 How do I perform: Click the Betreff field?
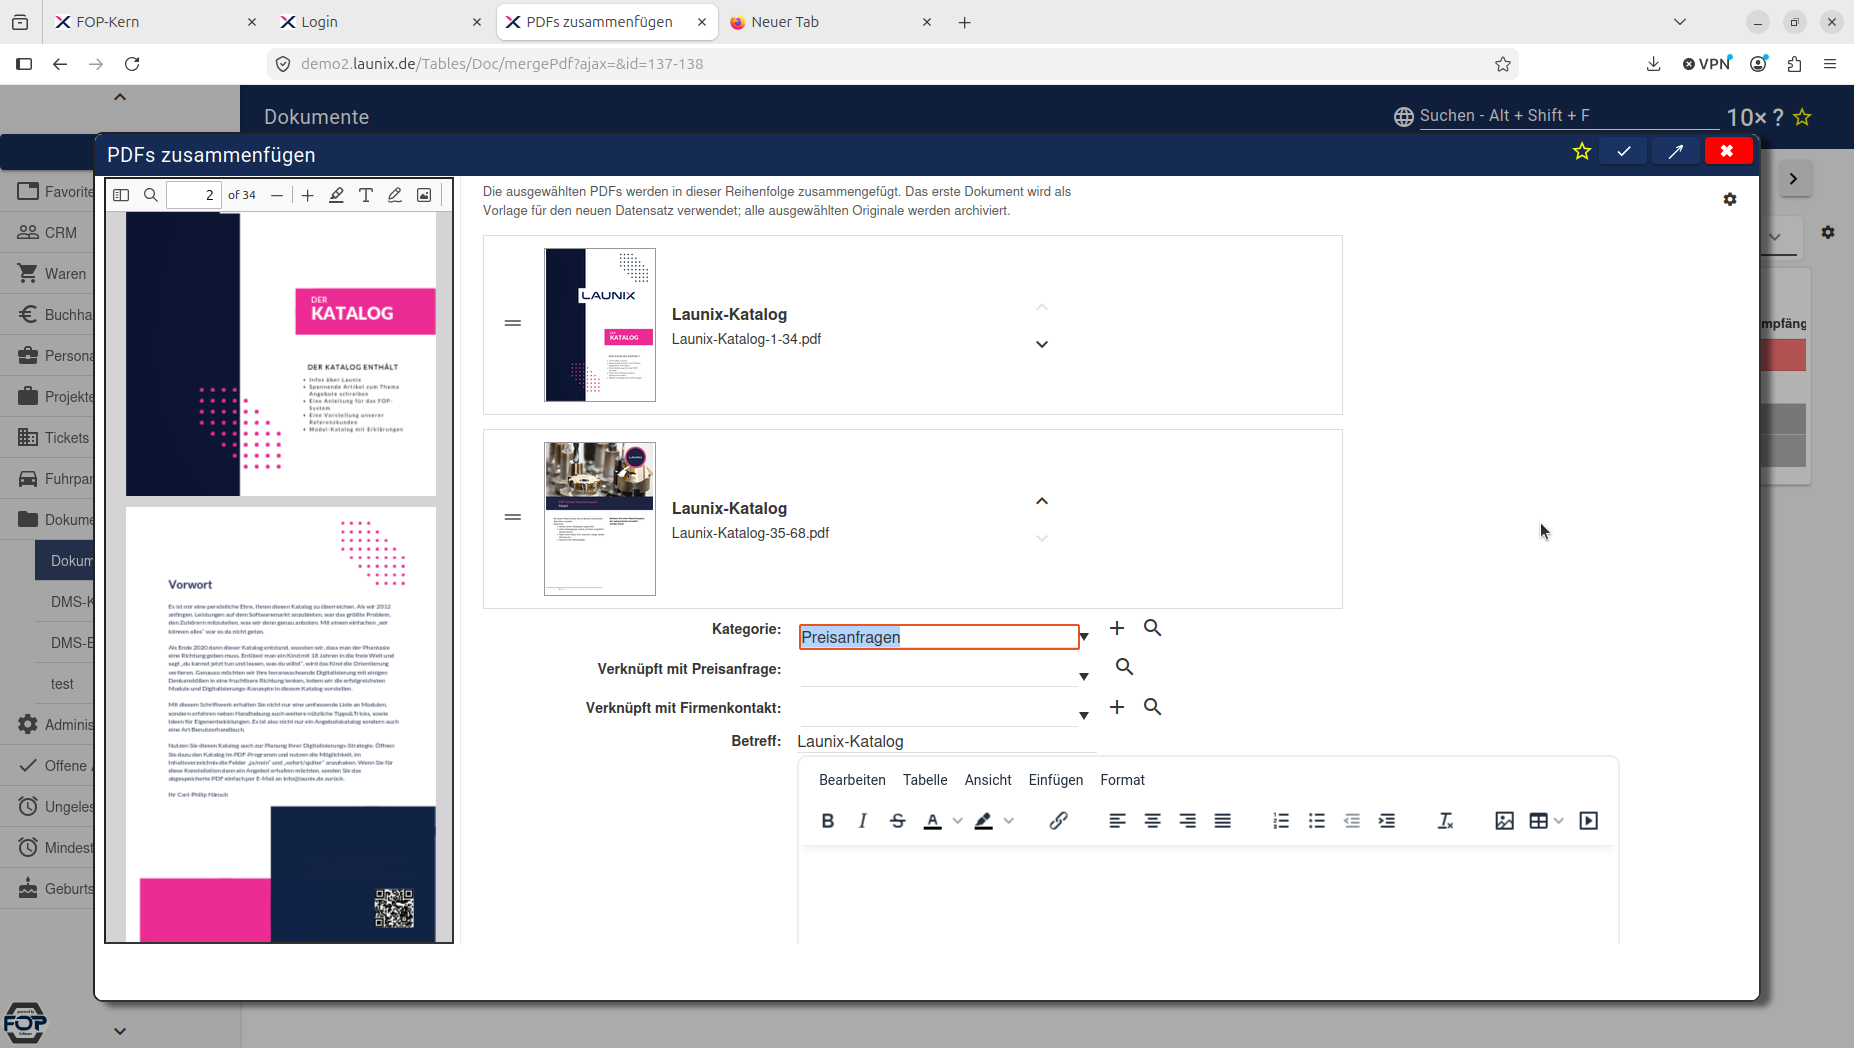pos(946,741)
